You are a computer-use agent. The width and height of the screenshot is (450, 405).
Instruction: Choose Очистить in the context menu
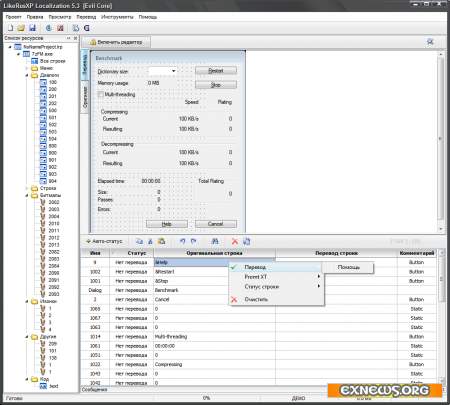click(x=276, y=299)
